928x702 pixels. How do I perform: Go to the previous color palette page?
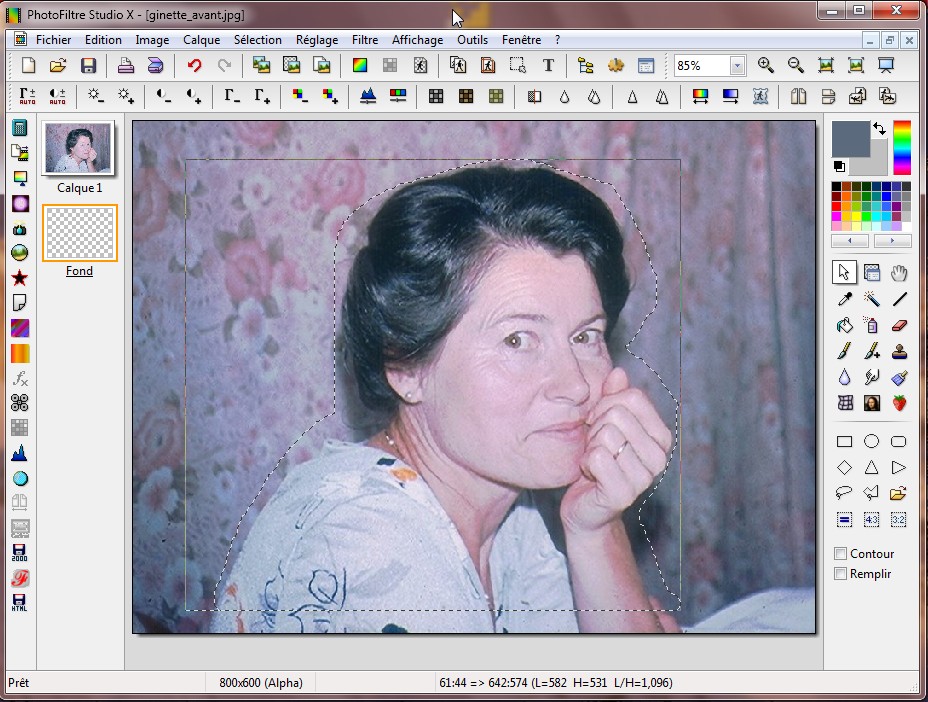tap(850, 241)
